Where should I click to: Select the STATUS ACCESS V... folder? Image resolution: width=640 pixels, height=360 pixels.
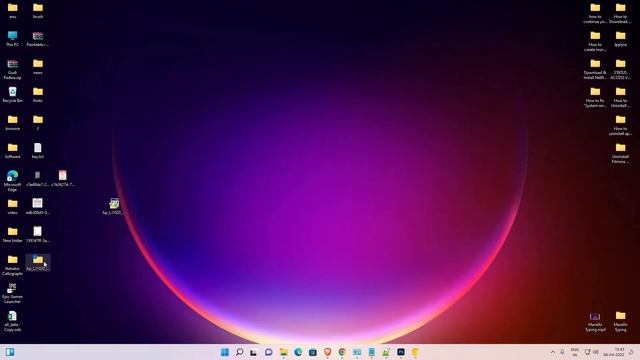620,69
